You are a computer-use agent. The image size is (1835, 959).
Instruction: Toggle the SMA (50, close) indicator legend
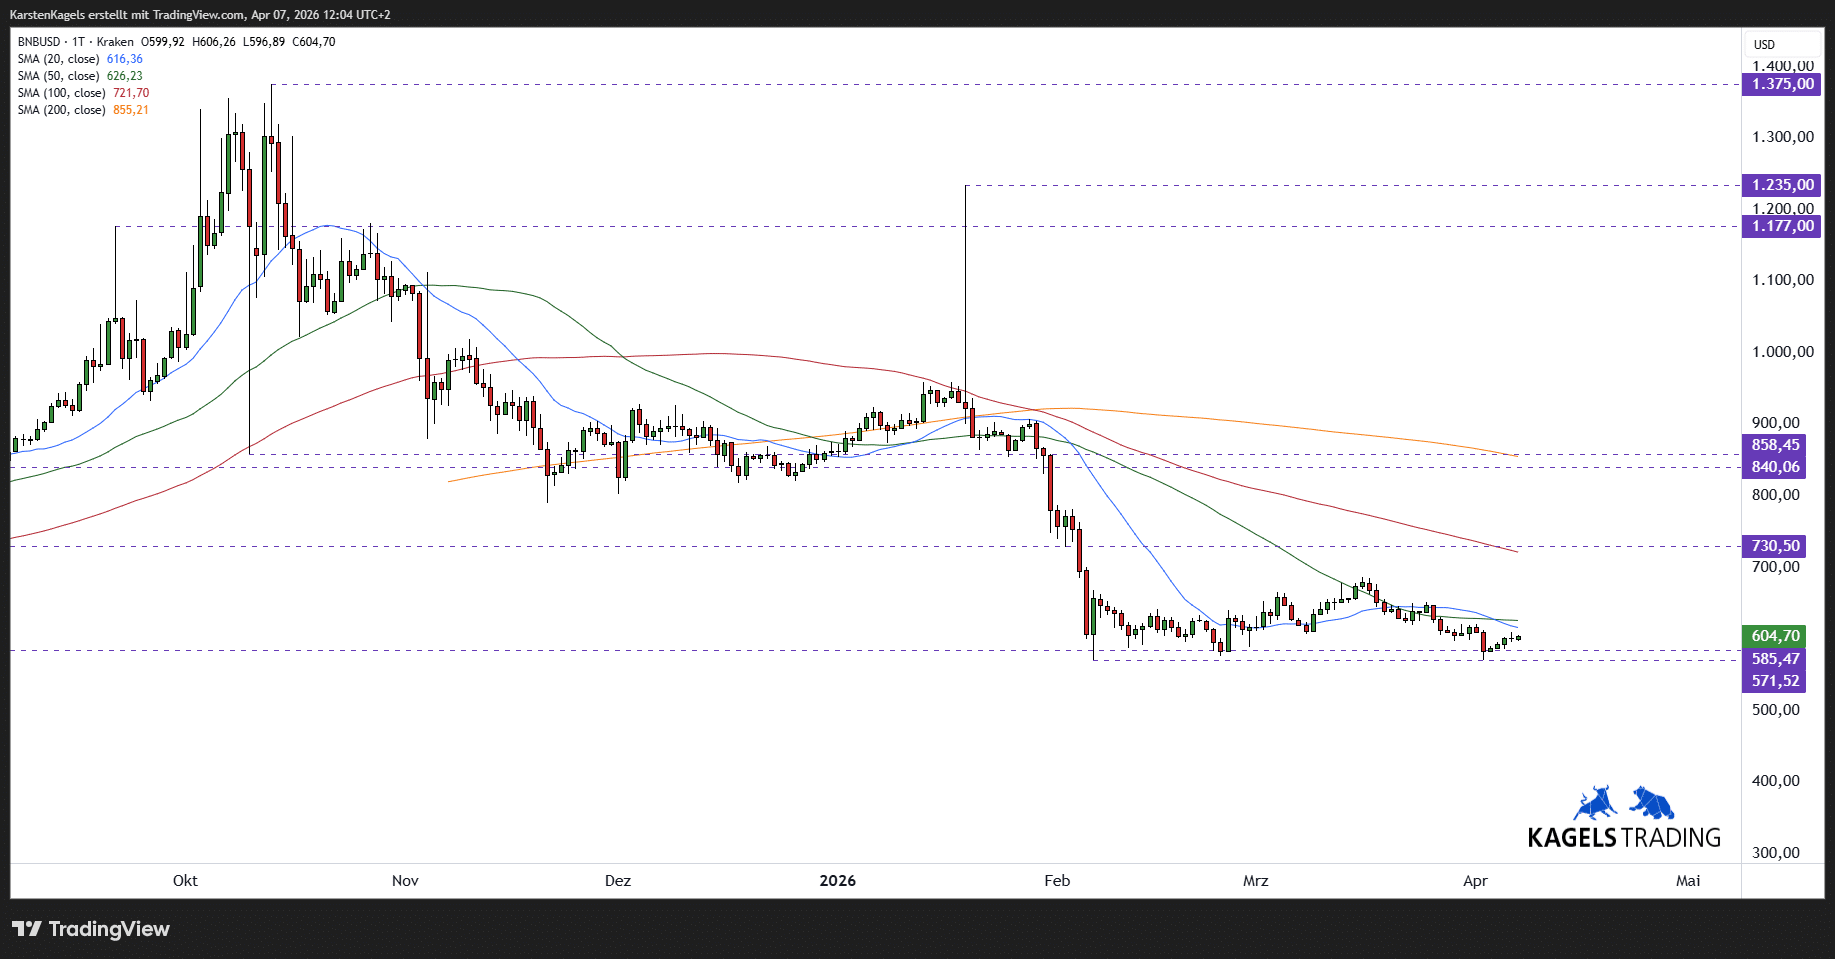pyautogui.click(x=58, y=76)
